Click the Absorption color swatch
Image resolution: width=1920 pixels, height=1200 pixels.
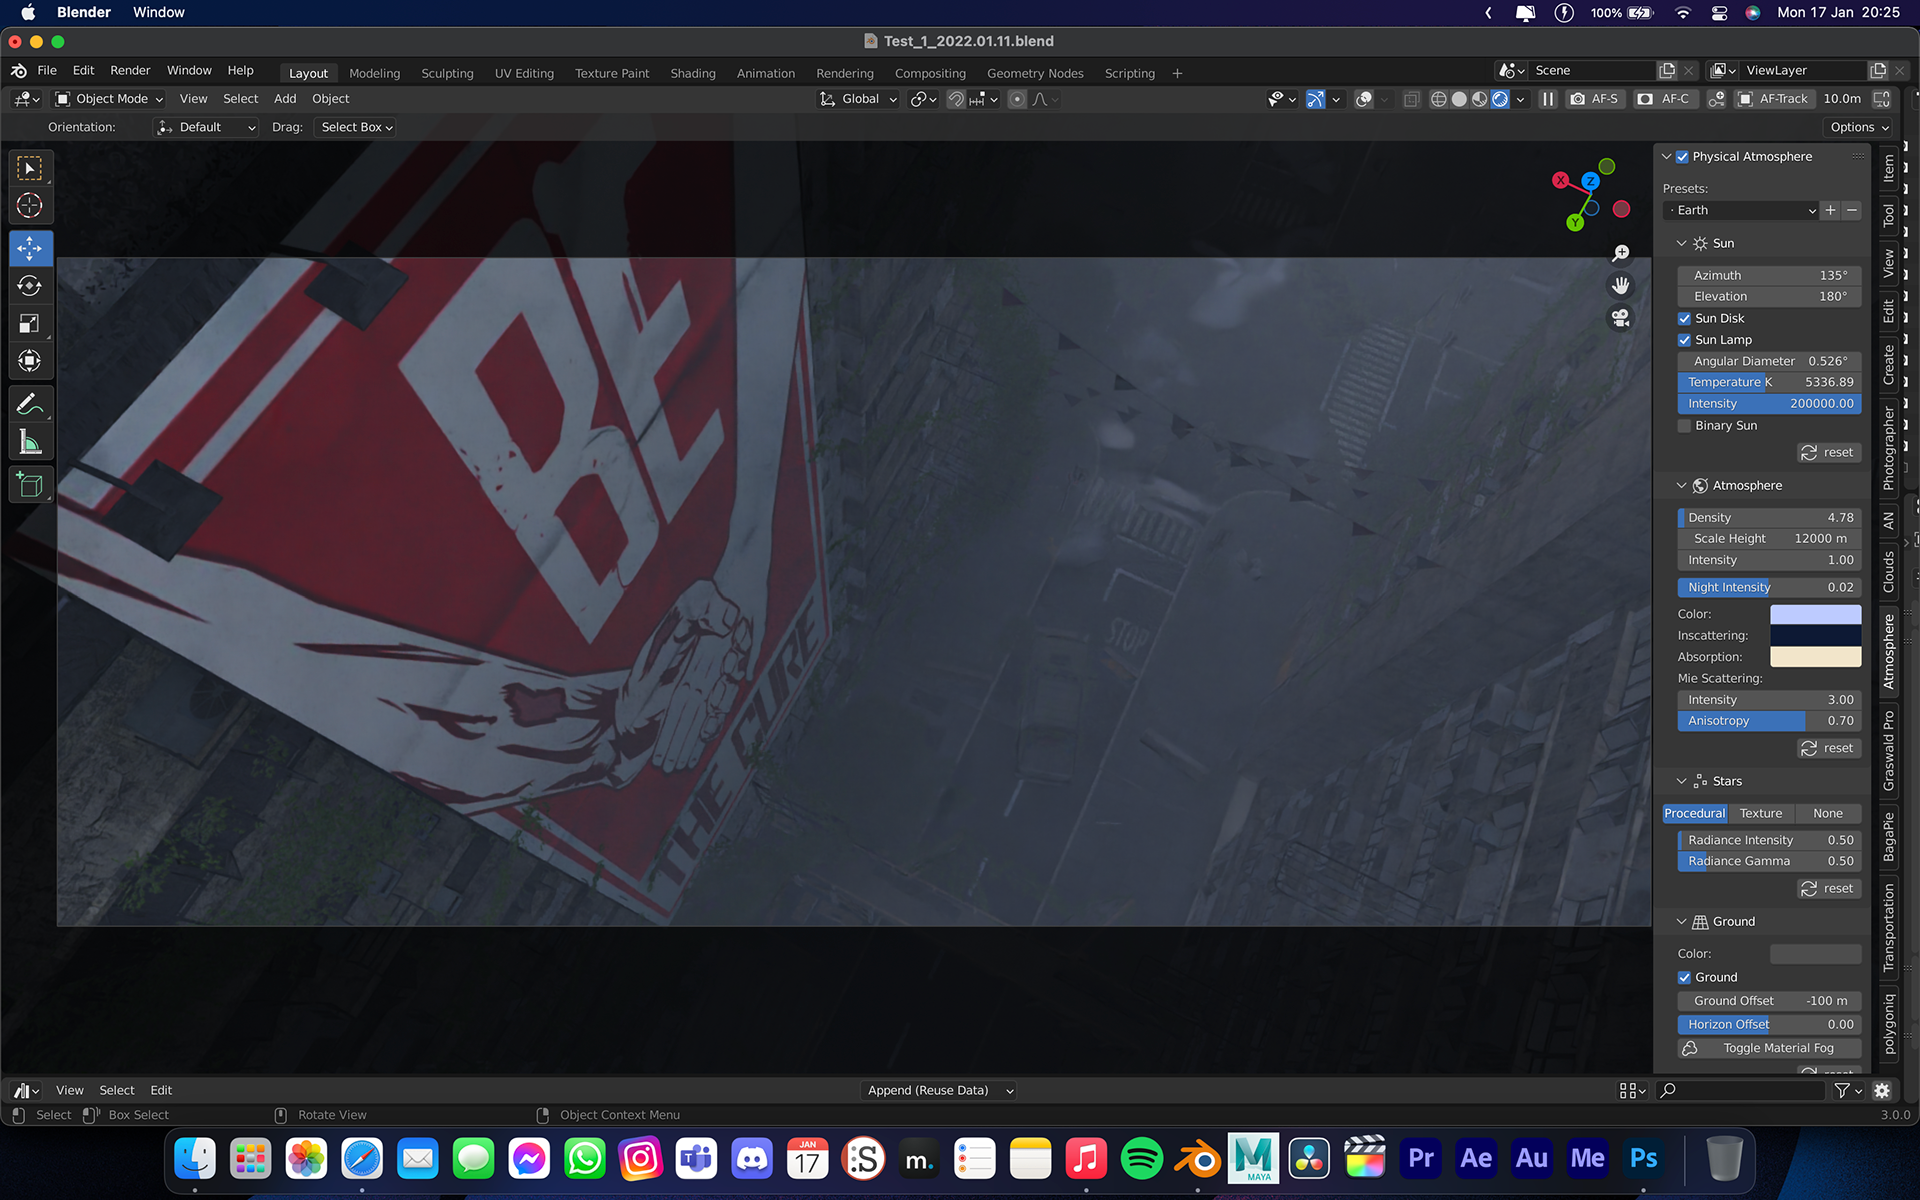[x=1815, y=657]
